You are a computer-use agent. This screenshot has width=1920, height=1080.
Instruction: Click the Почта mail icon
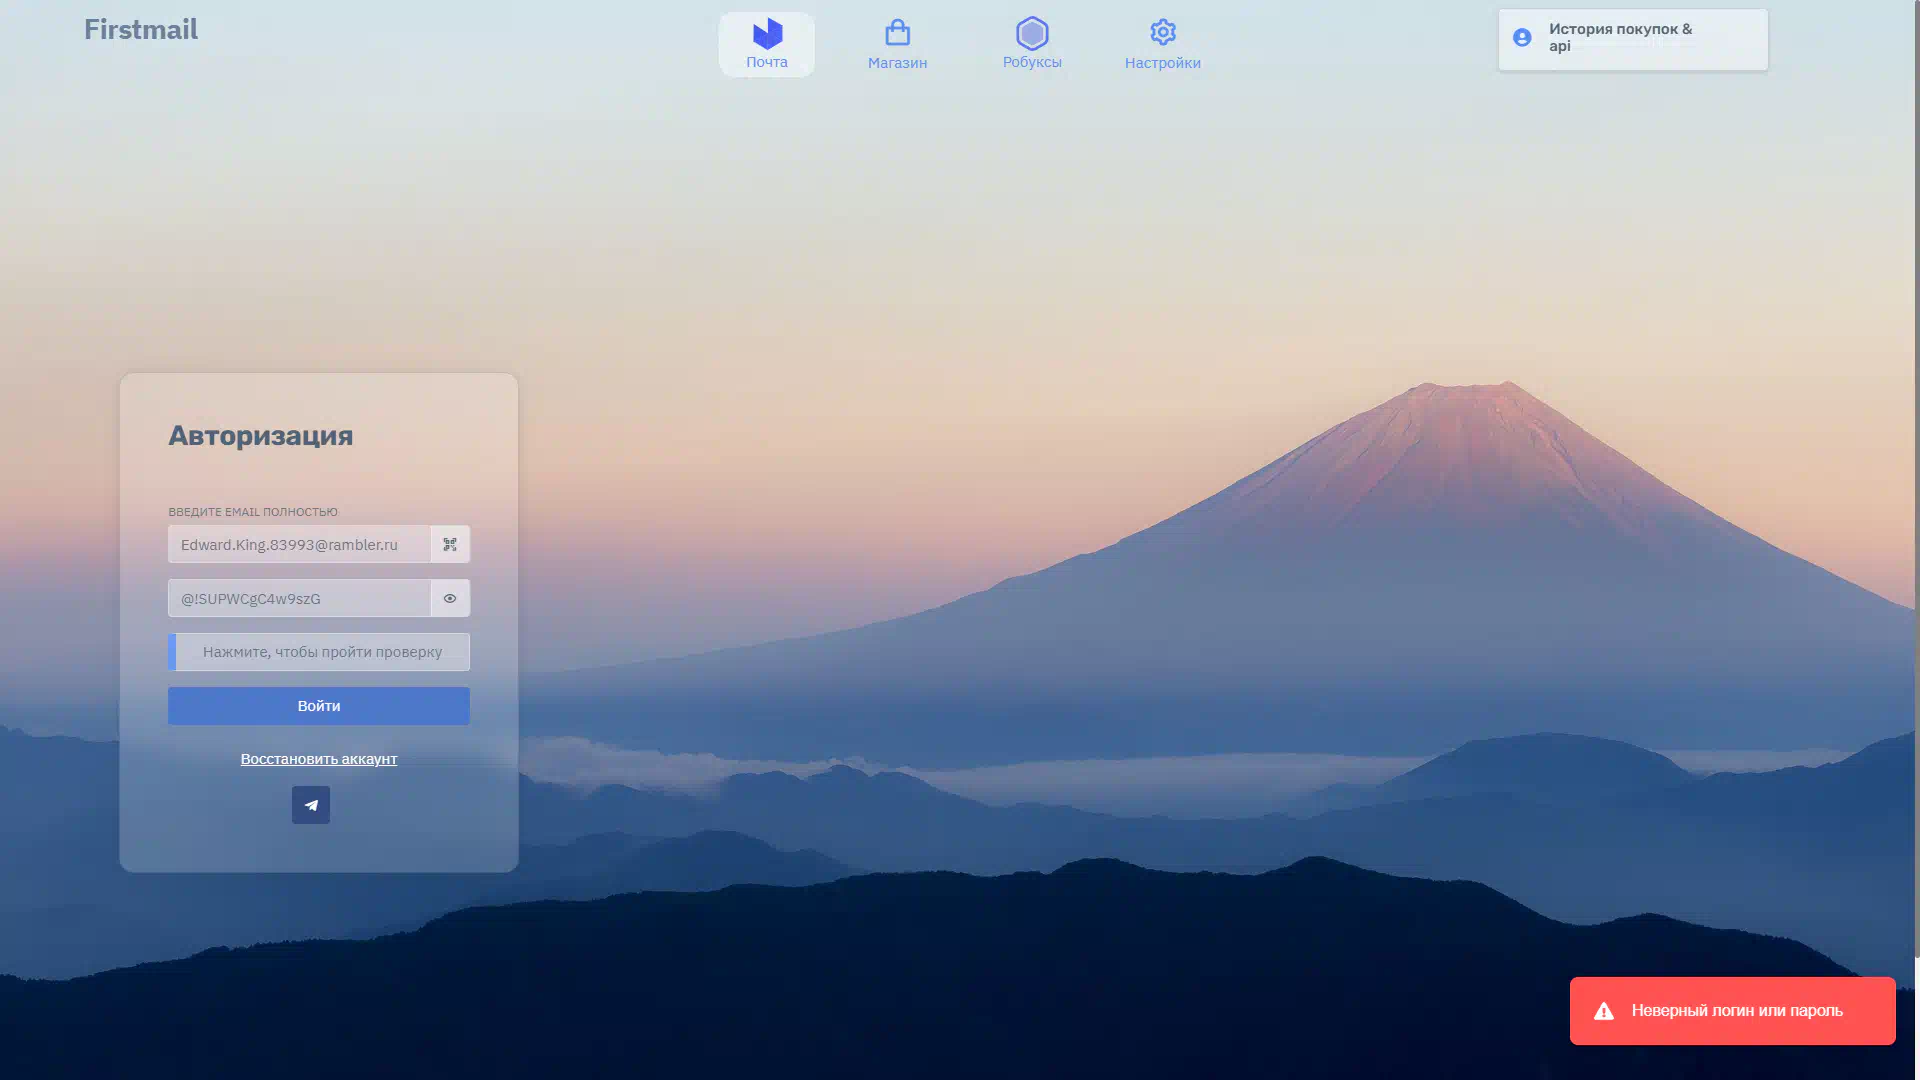click(x=767, y=34)
